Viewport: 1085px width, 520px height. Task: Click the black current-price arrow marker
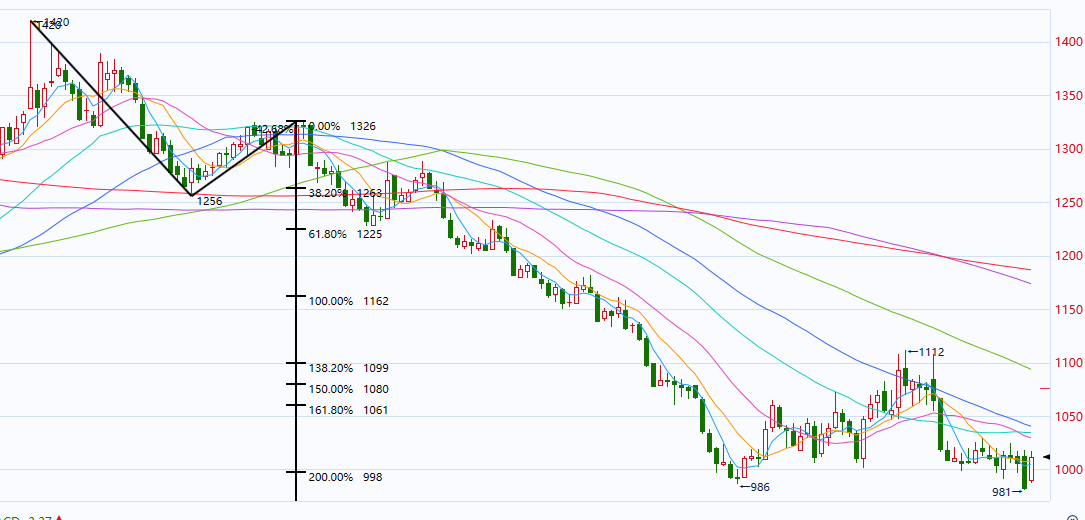click(1047, 457)
